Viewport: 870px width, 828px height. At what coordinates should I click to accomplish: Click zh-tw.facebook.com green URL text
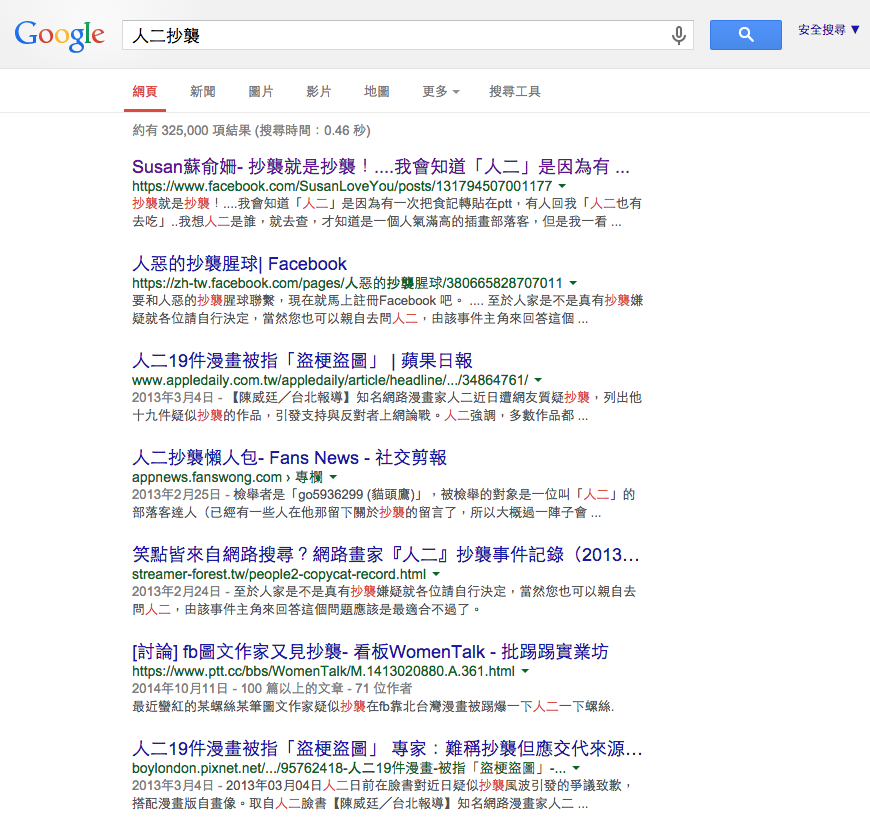(347, 283)
